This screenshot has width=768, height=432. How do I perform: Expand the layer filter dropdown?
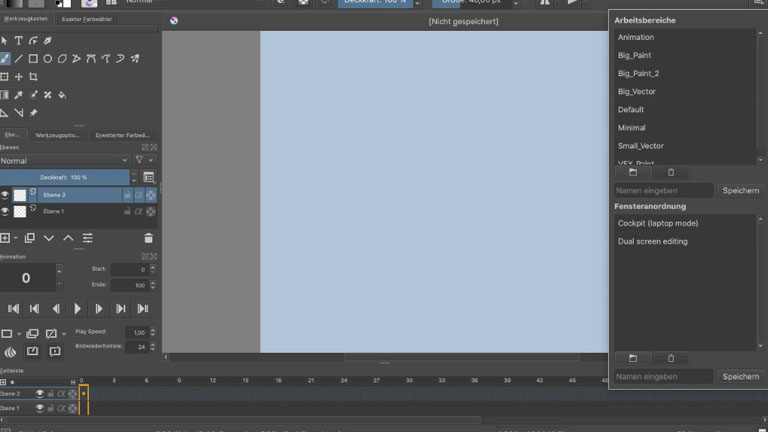[x=145, y=160]
